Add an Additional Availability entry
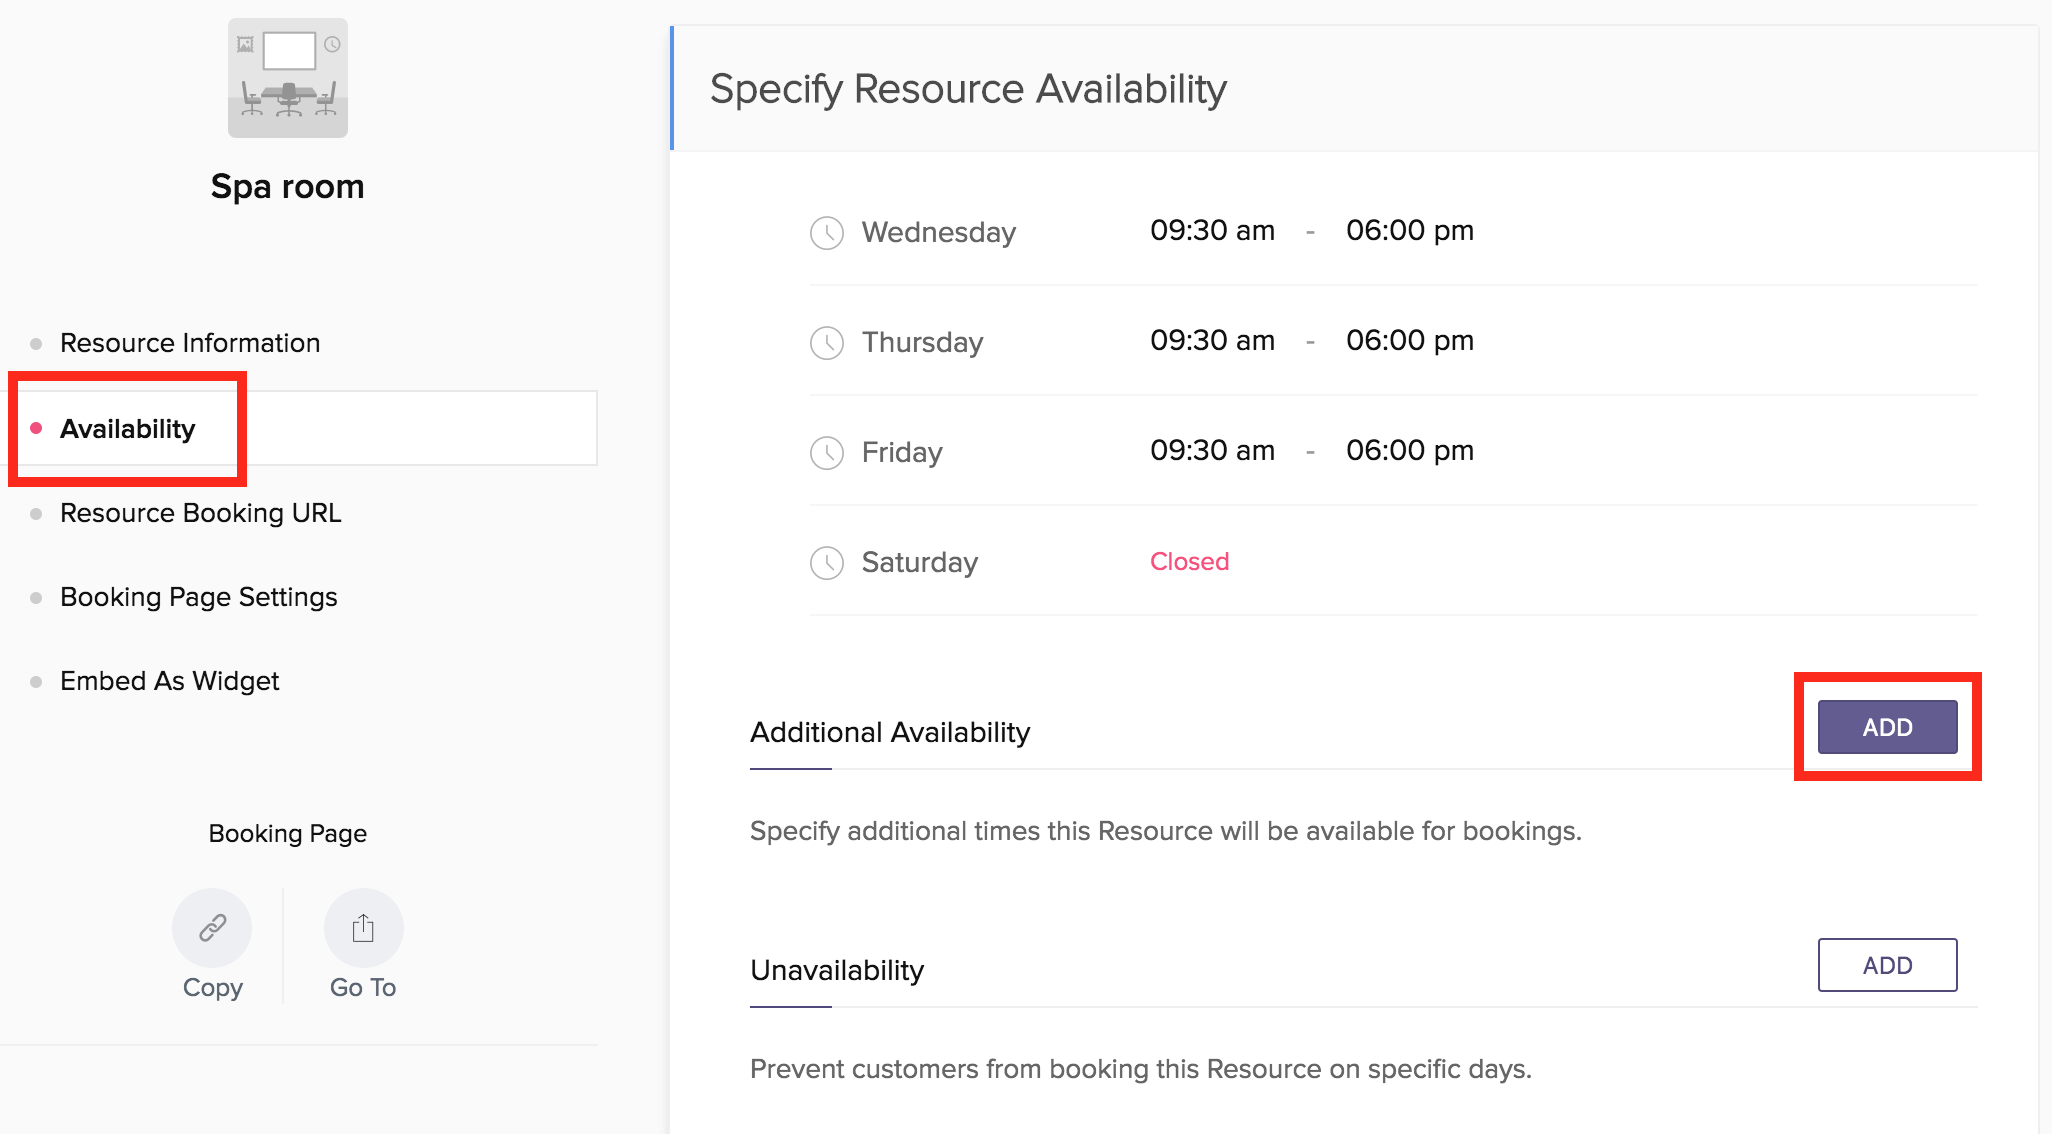The height and width of the screenshot is (1134, 2052). (x=1886, y=727)
